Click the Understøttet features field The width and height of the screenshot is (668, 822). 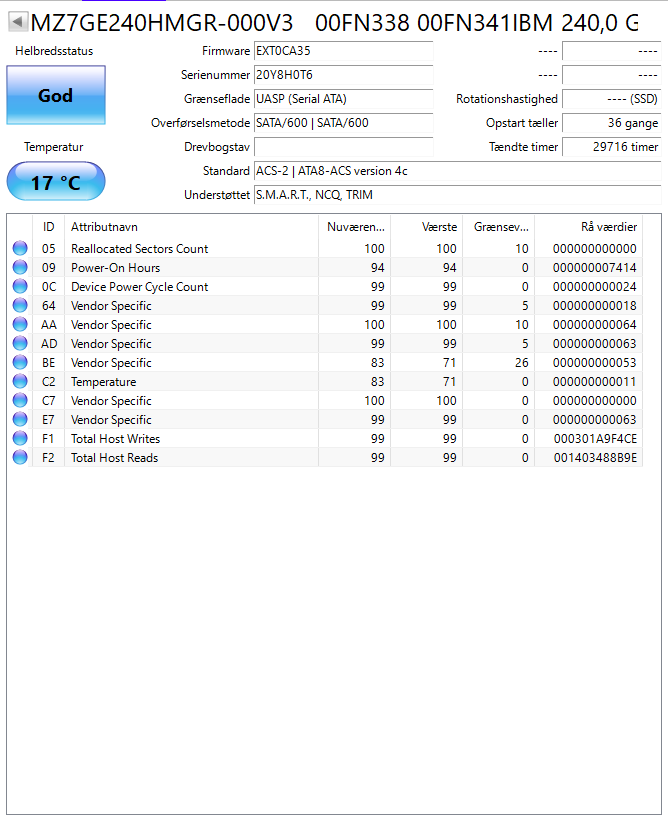457,195
